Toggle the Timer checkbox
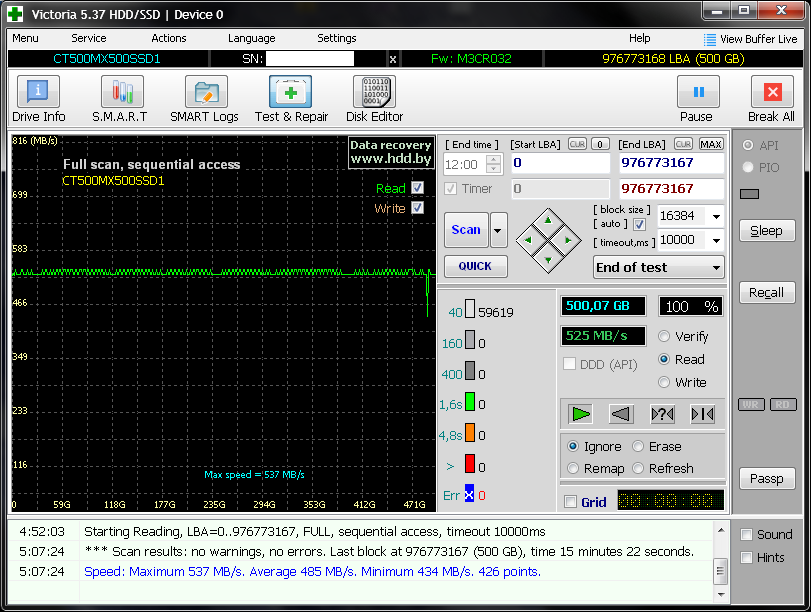Image resolution: width=811 pixels, height=612 pixels. (x=450, y=188)
